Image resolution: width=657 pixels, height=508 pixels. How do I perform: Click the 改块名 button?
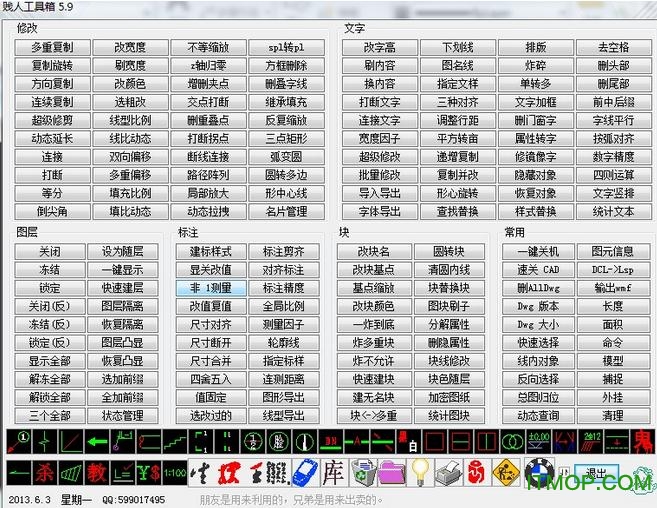point(371,251)
